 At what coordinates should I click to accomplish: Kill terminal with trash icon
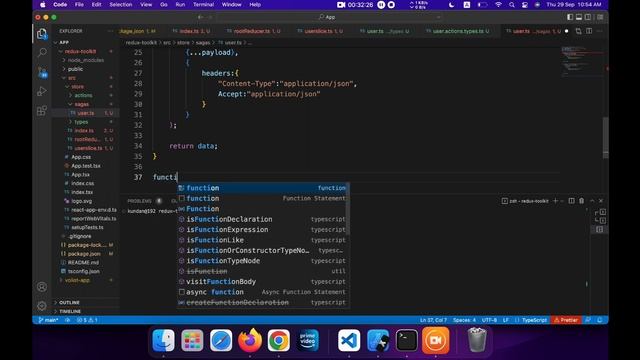point(582,201)
